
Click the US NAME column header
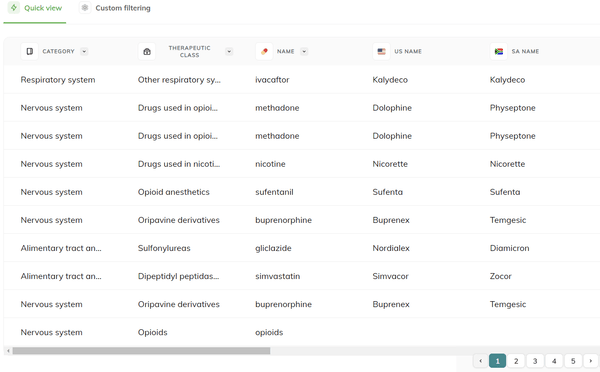click(408, 51)
